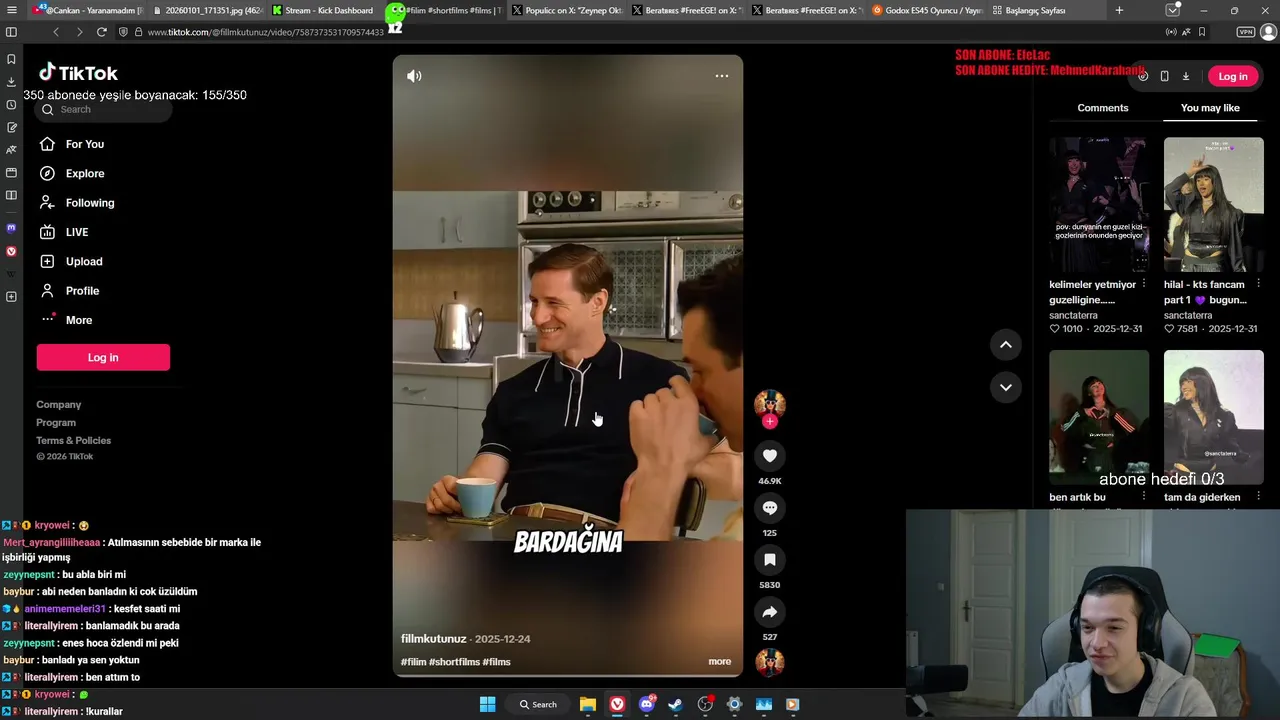Open Discord from taskbar

tap(647, 704)
